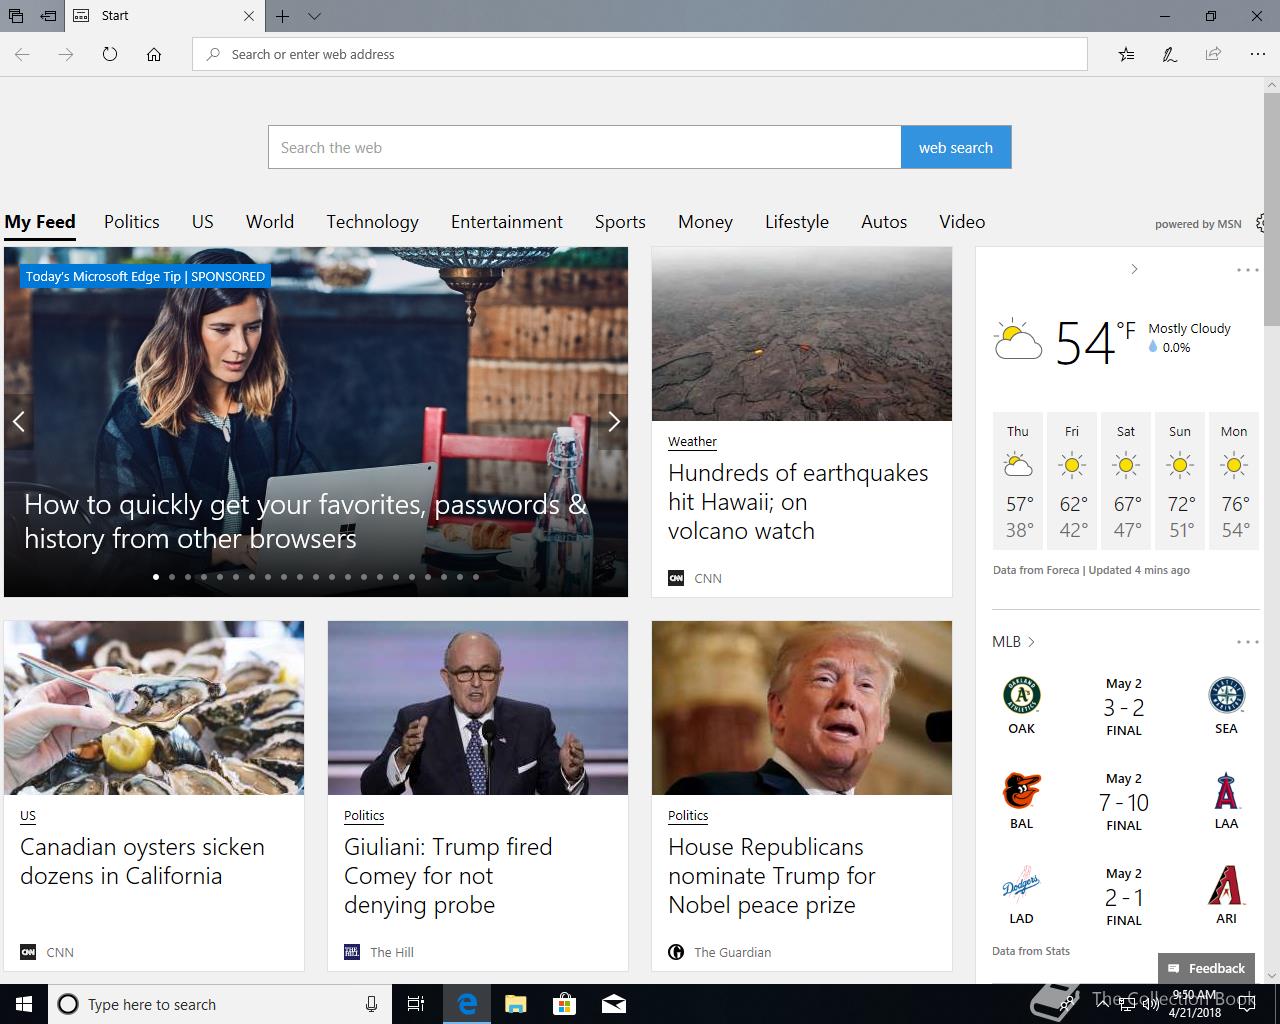Open the Money tab
Image resolution: width=1280 pixels, height=1024 pixels.
coord(705,222)
